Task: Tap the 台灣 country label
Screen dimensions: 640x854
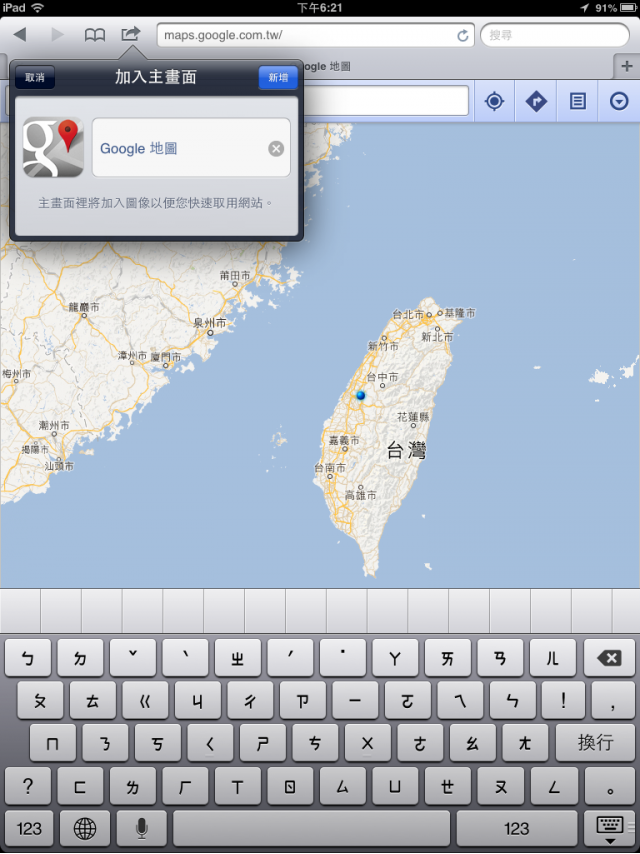Action: pos(406,451)
